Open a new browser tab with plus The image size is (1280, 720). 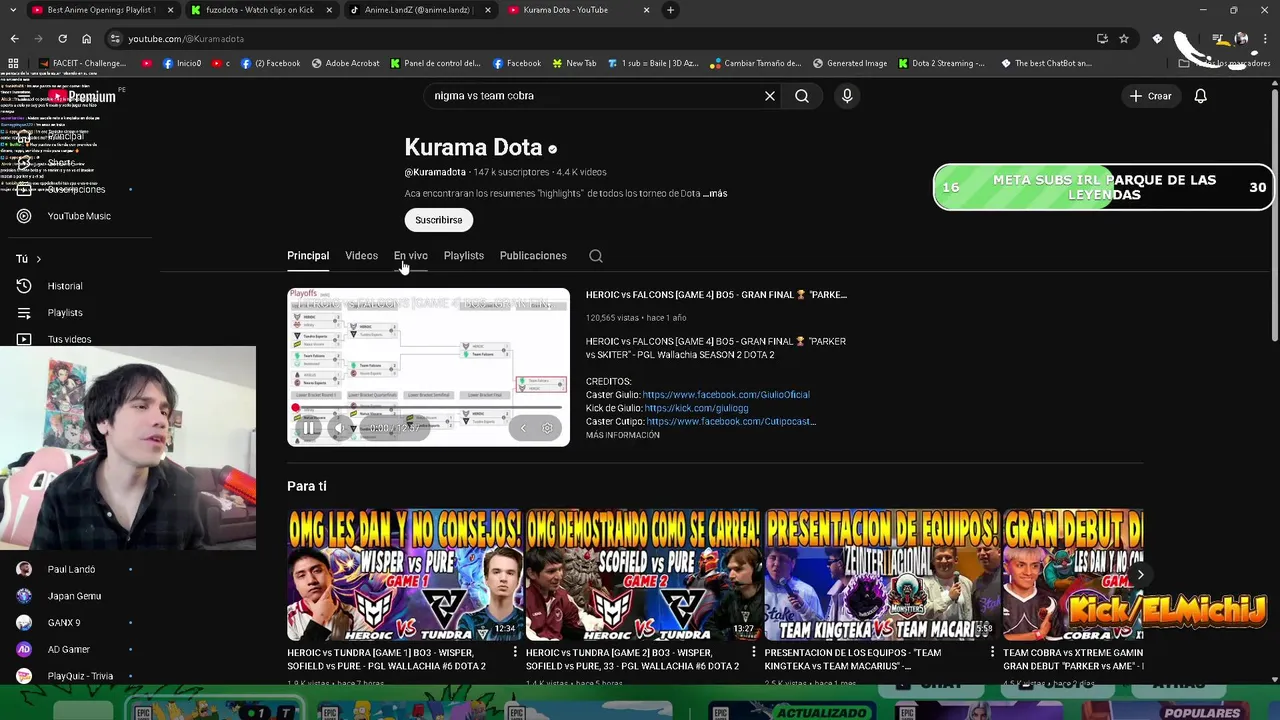[x=670, y=10]
